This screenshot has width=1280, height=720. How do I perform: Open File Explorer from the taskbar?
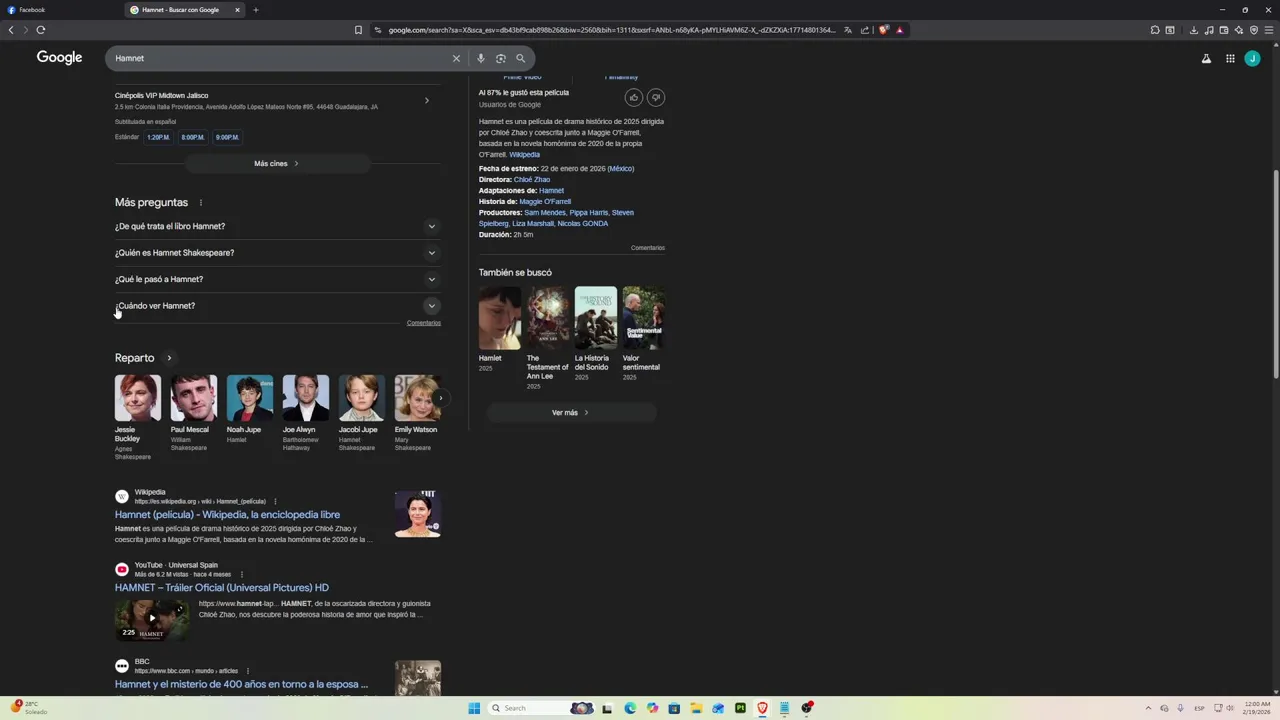697,708
